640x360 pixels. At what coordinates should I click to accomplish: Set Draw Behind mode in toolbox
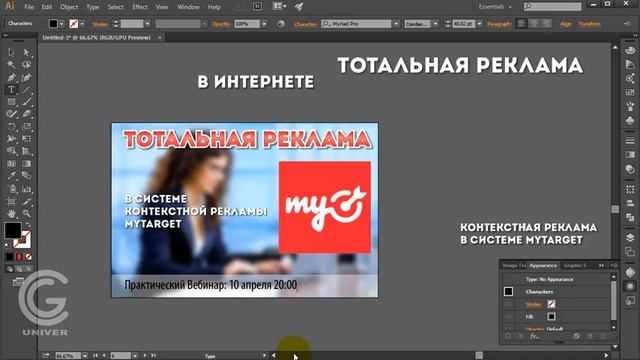(x=19, y=269)
